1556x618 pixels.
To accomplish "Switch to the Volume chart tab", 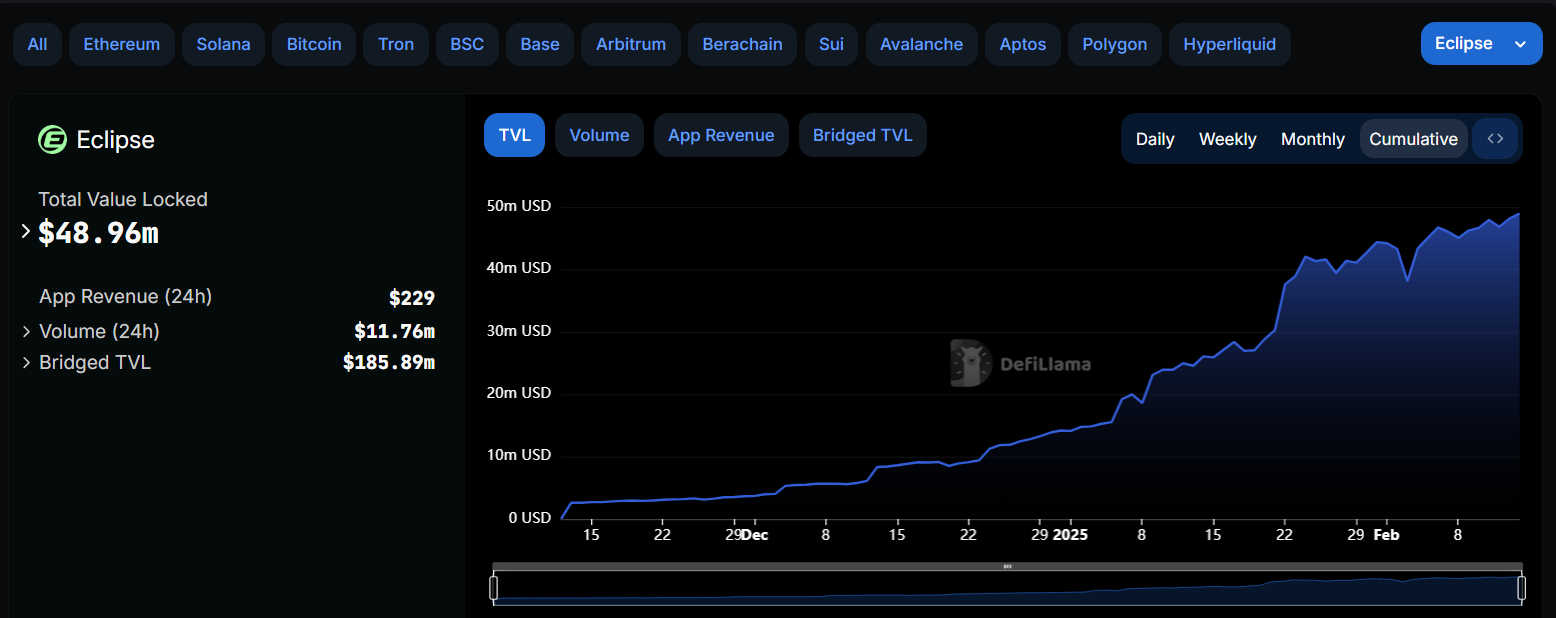I will coord(599,134).
